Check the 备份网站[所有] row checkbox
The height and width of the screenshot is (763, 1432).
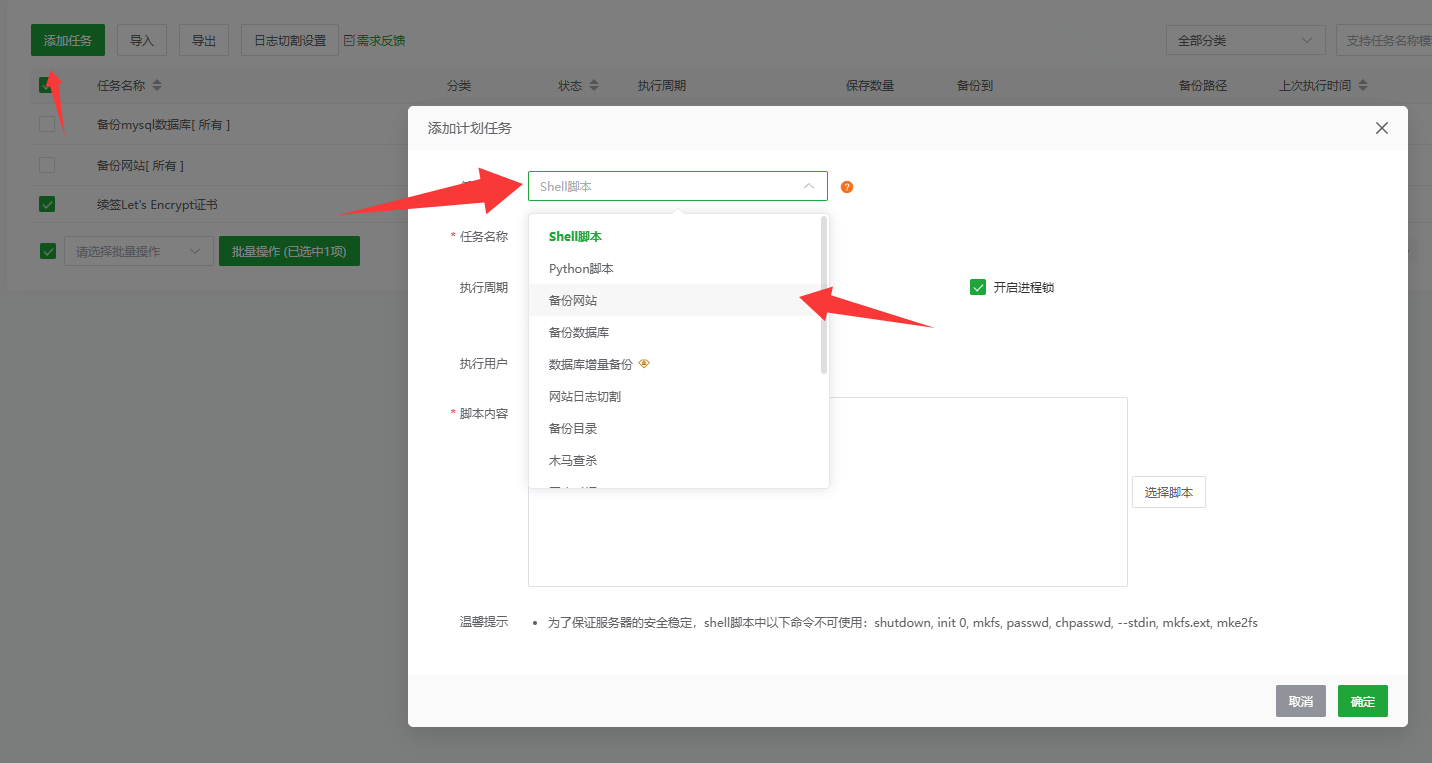(47, 165)
